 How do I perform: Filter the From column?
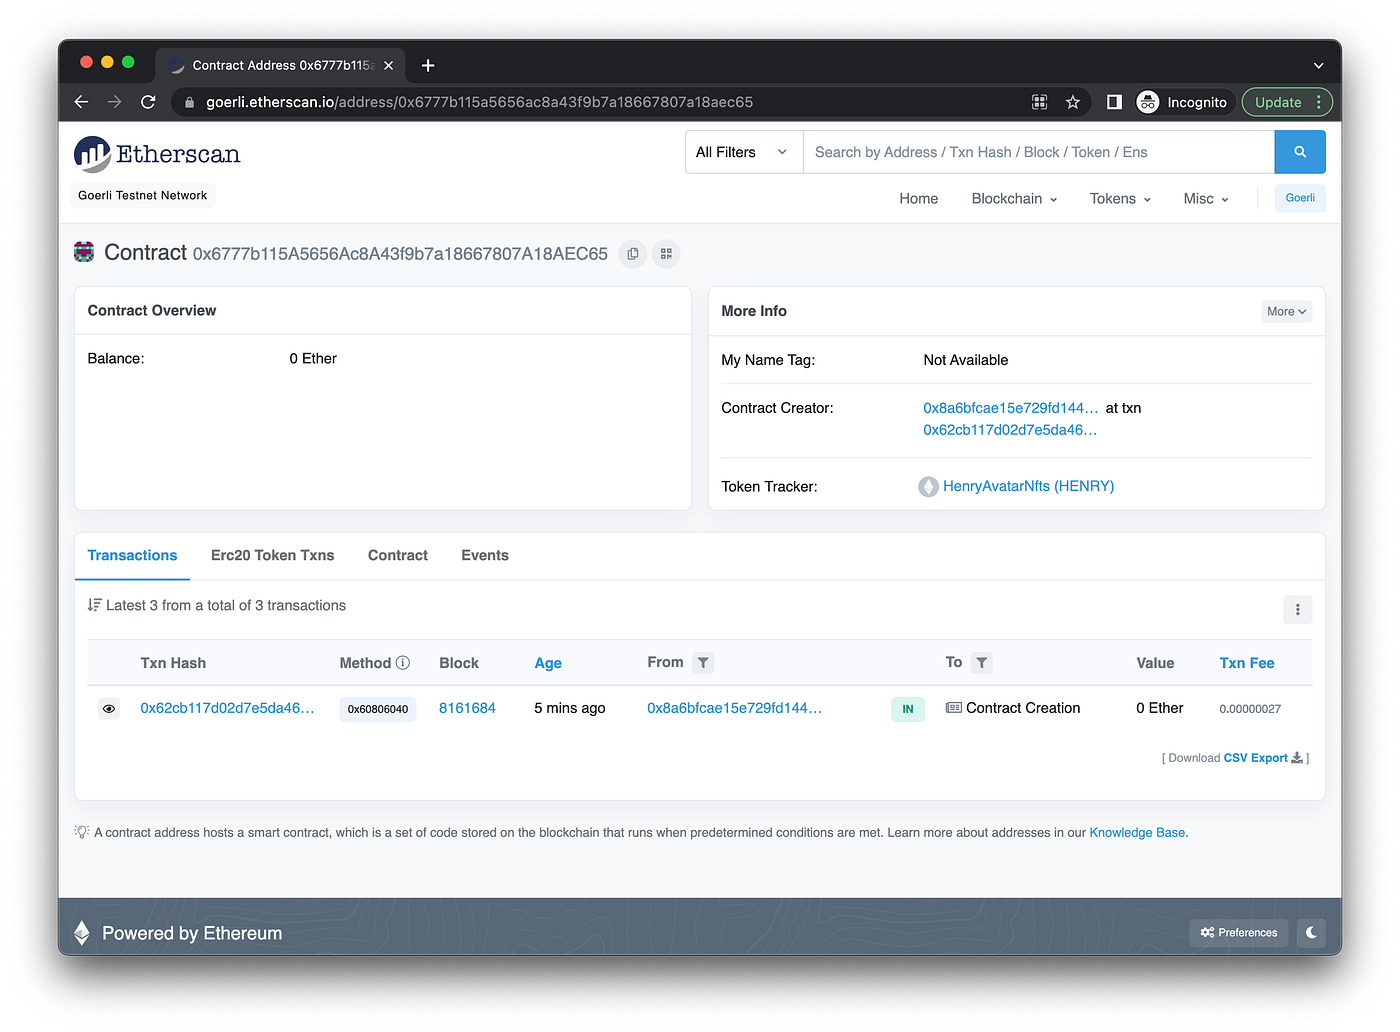(703, 663)
